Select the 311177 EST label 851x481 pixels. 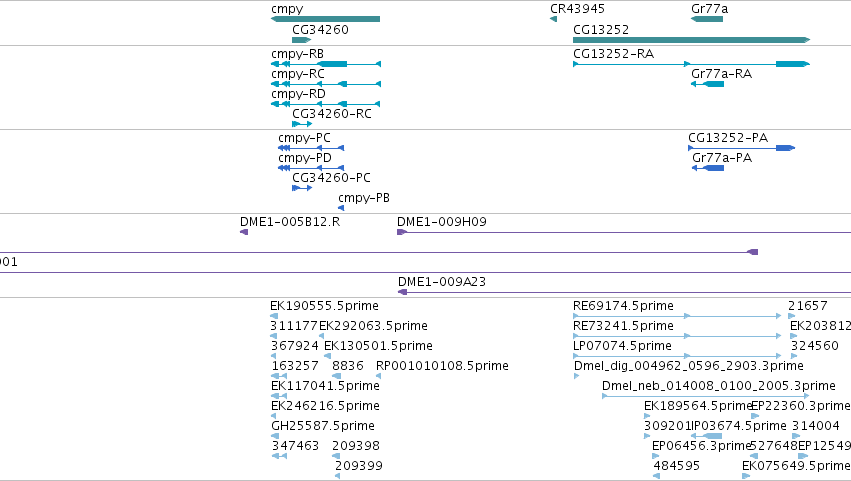(x=294, y=326)
